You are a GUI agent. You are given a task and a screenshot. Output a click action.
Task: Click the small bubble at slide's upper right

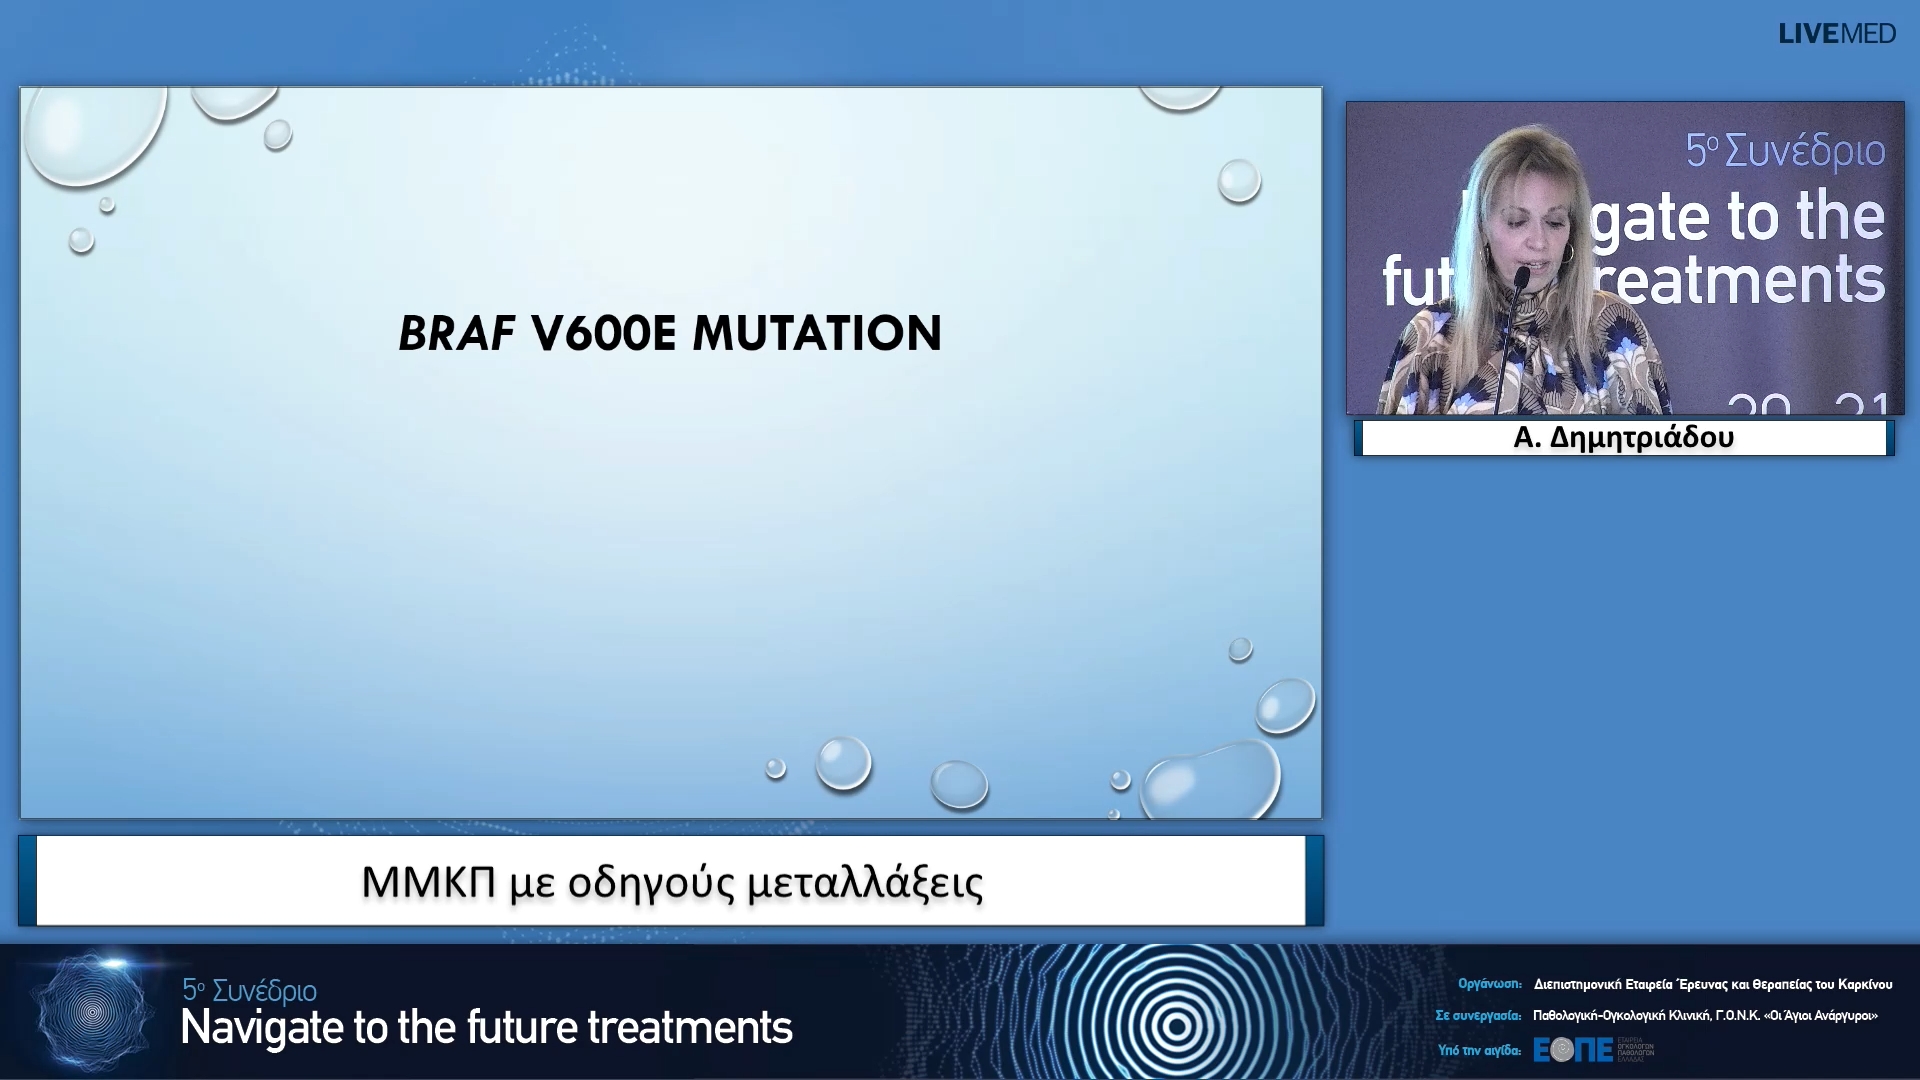coord(1239,181)
